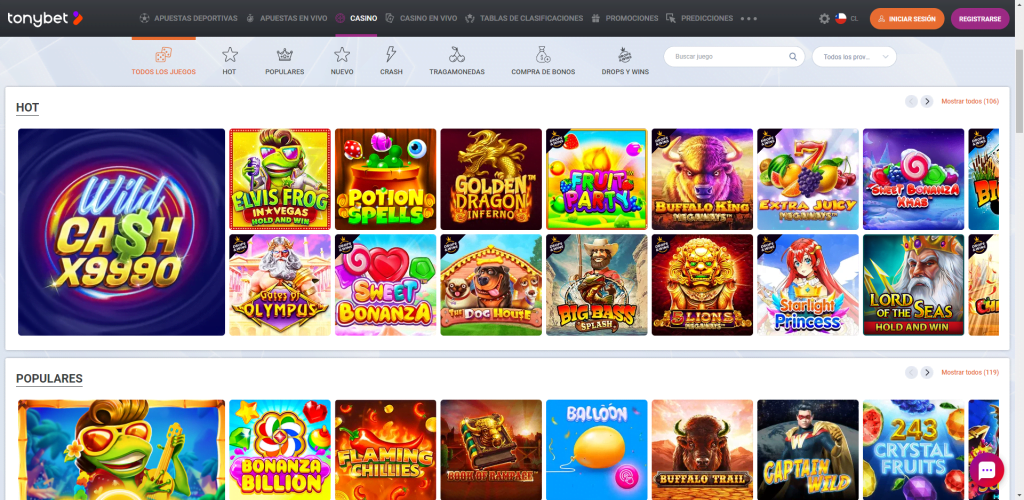Open Balloon game
The width and height of the screenshot is (1024, 500).
click(597, 450)
